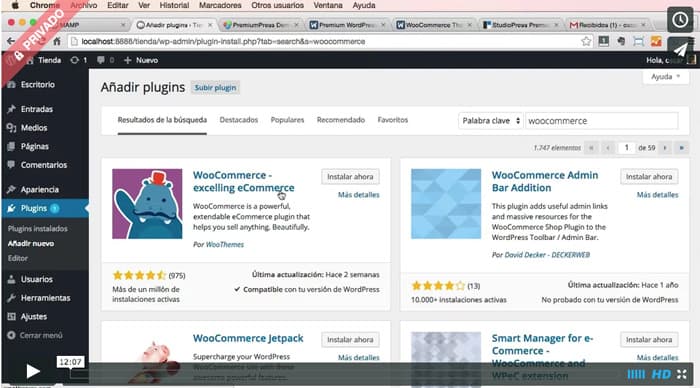
Task: Open David Decker - DECKERWEB author link
Action: click(x=547, y=255)
